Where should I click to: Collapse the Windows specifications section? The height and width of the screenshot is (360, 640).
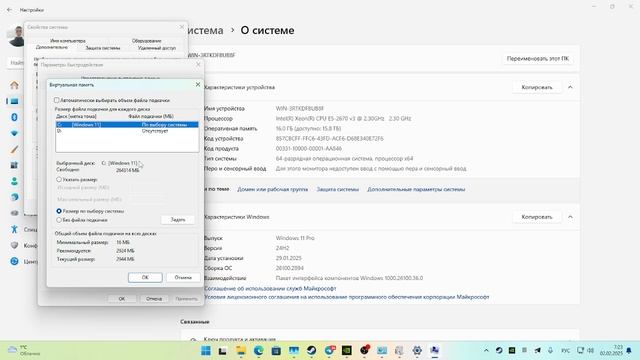click(x=570, y=217)
